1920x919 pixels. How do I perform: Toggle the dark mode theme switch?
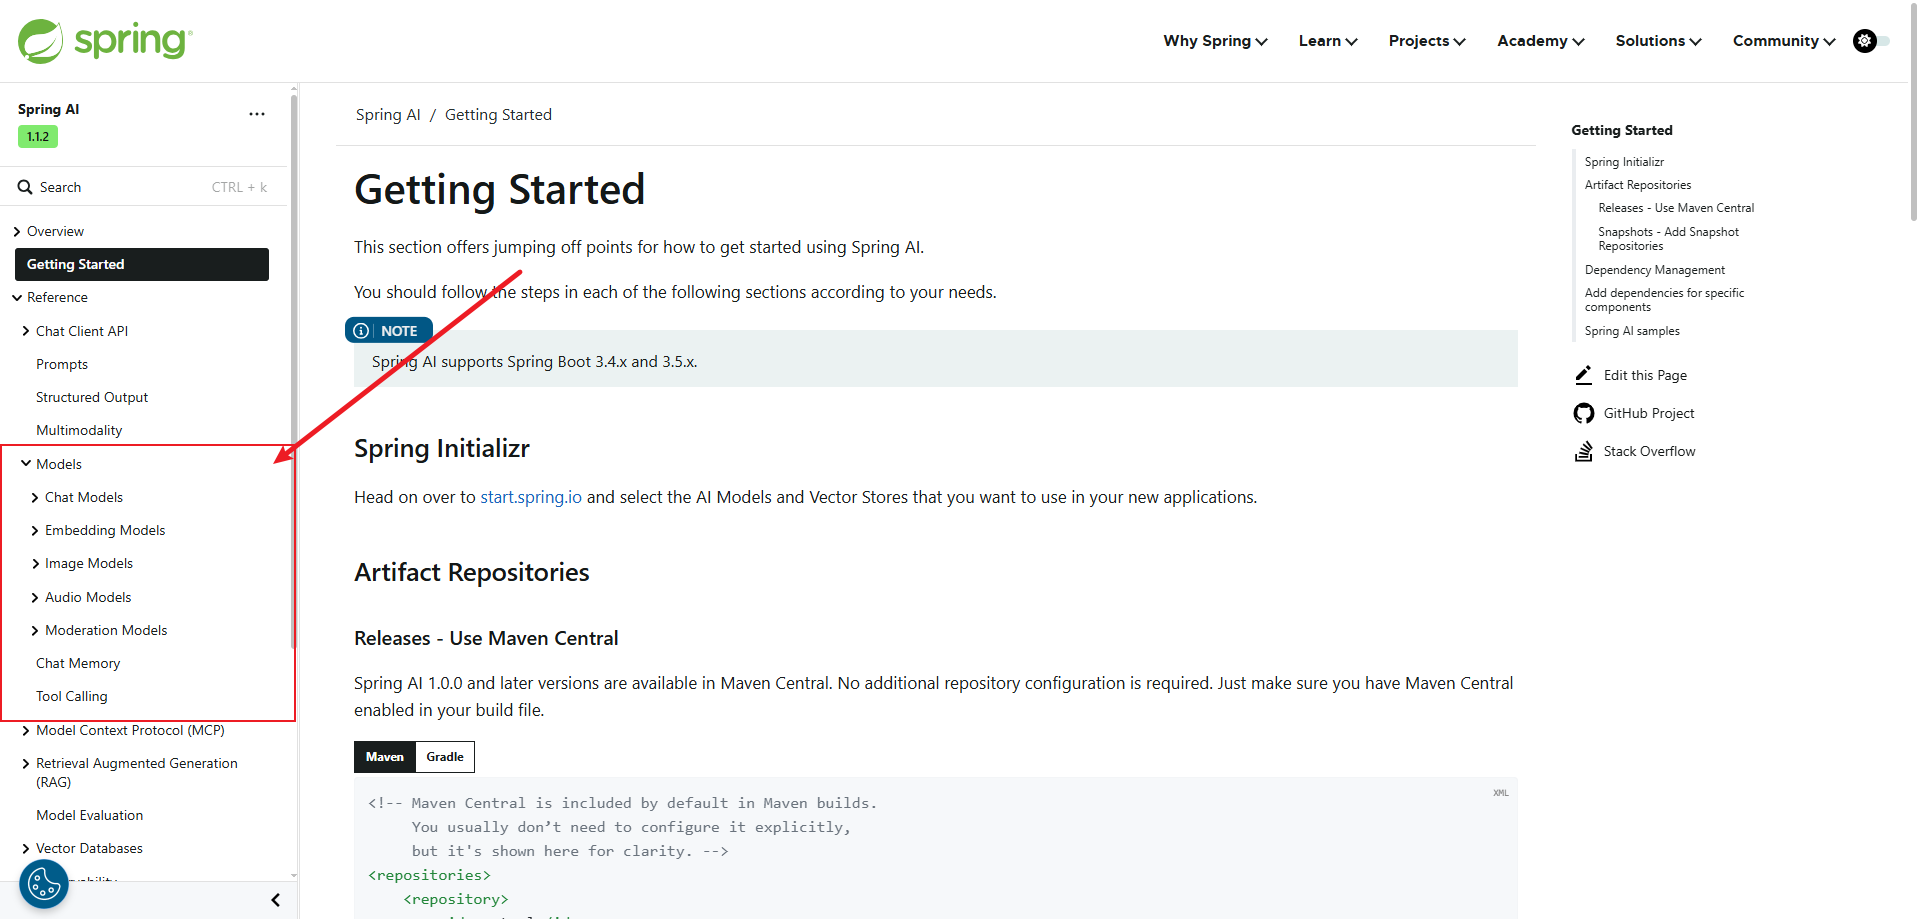(1872, 41)
